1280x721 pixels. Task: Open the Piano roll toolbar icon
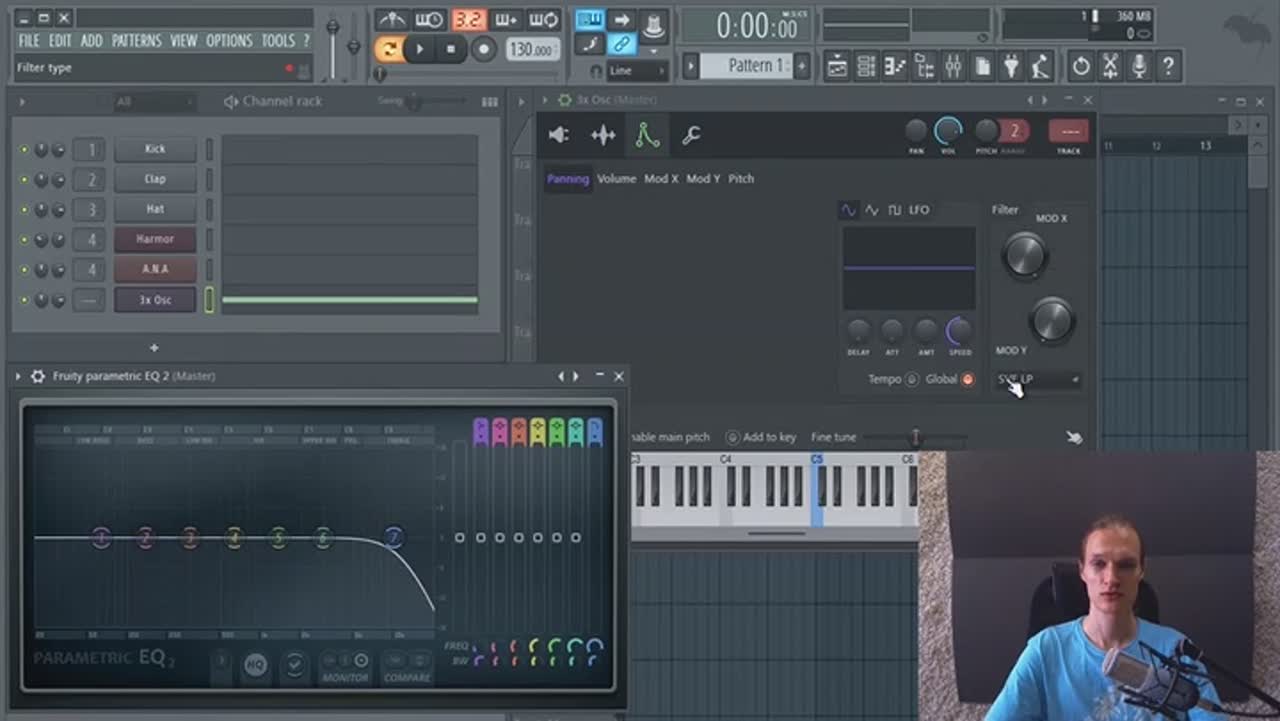click(895, 67)
